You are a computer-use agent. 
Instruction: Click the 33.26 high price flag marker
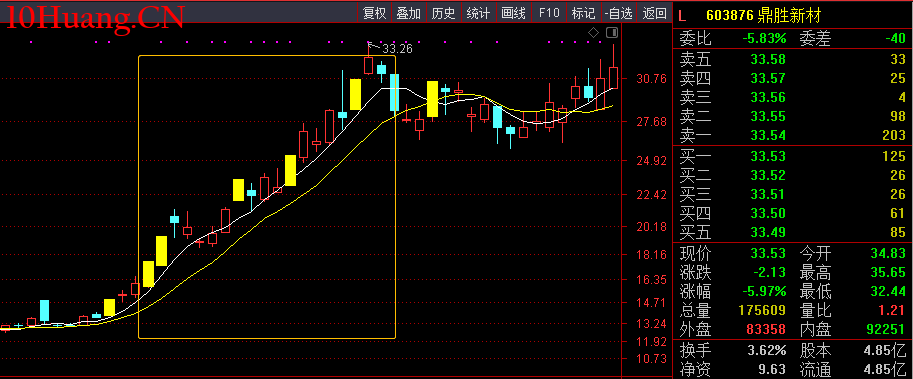coord(390,48)
